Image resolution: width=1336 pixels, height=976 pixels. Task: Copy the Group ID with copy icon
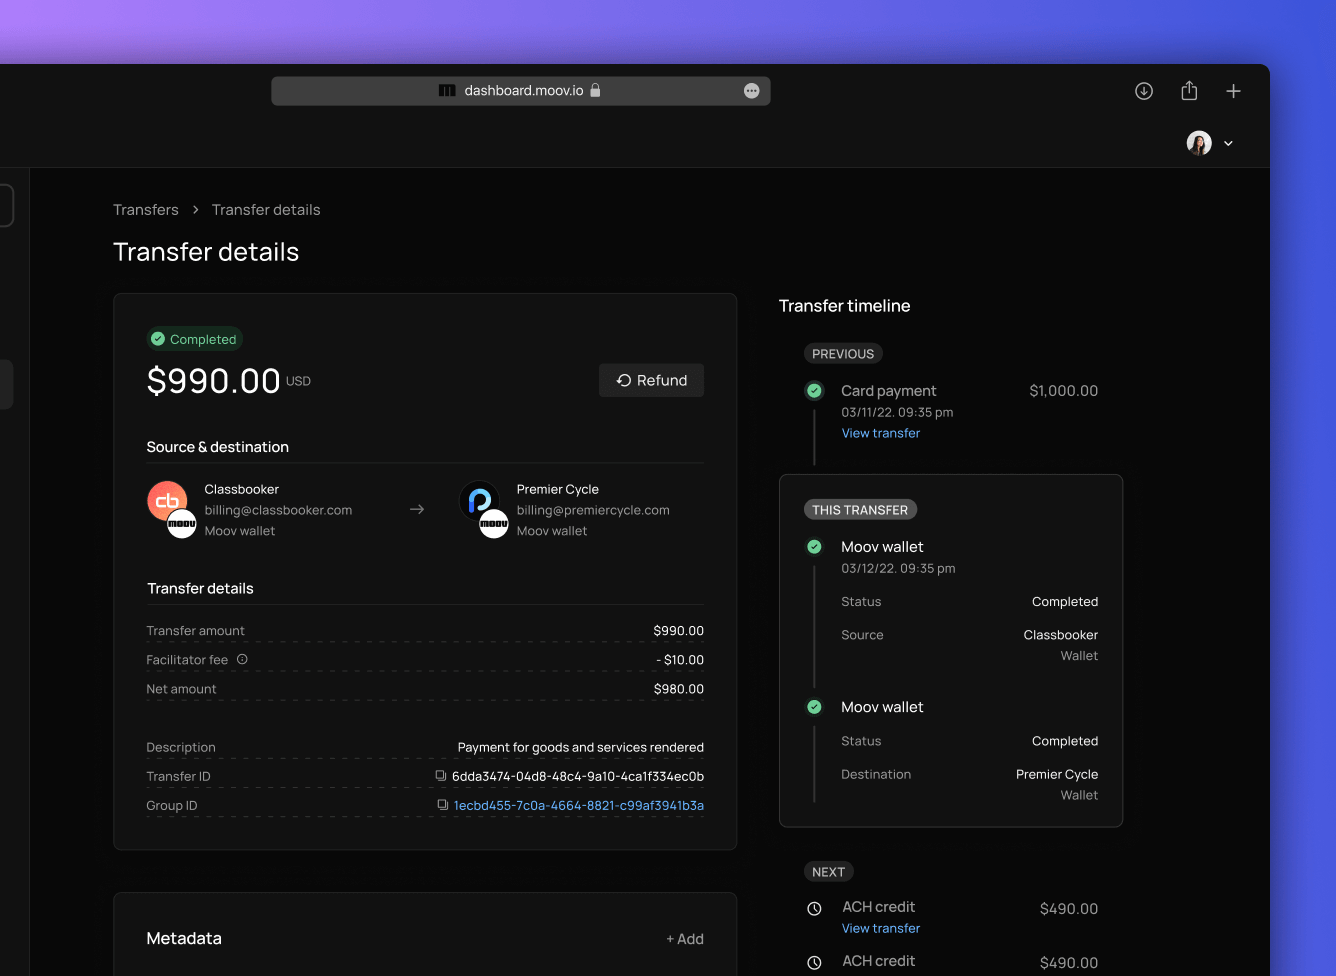click(442, 805)
